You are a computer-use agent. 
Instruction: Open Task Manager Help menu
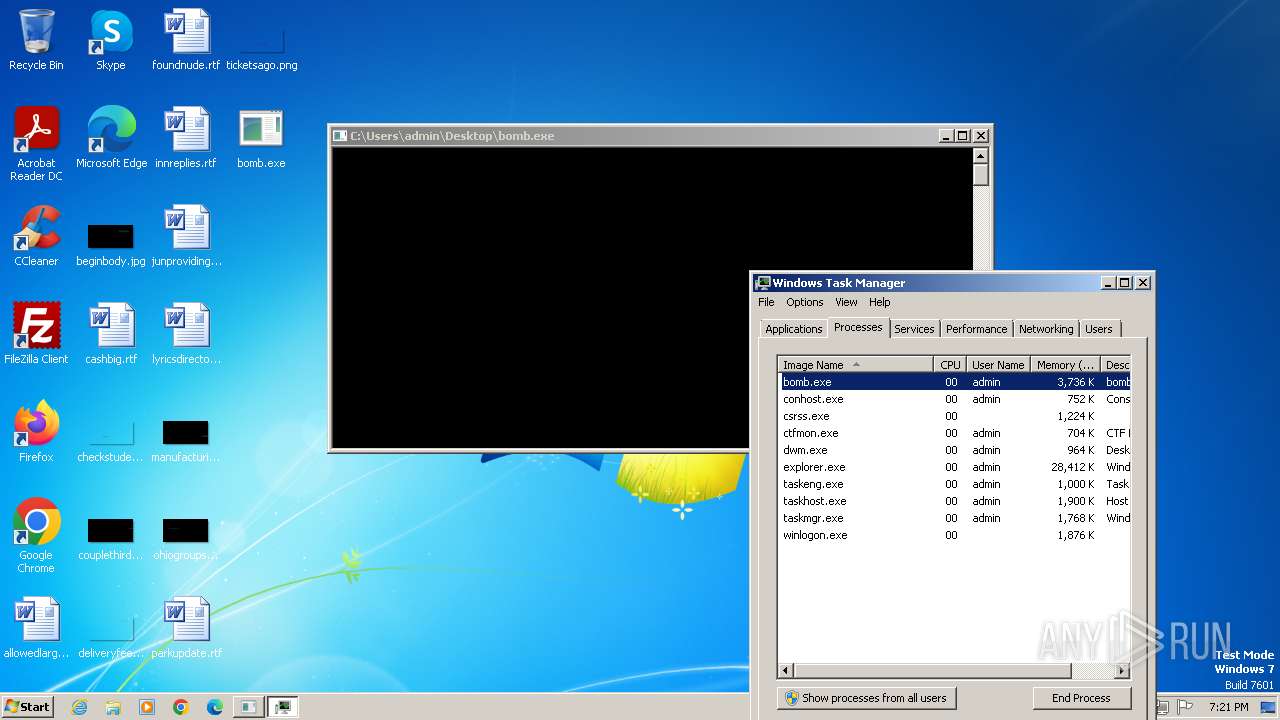click(x=879, y=302)
